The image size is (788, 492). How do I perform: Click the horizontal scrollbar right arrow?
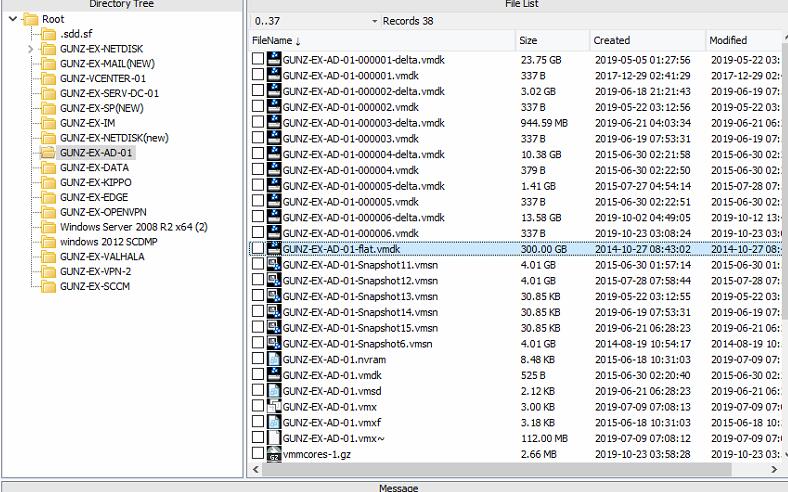click(x=774, y=468)
